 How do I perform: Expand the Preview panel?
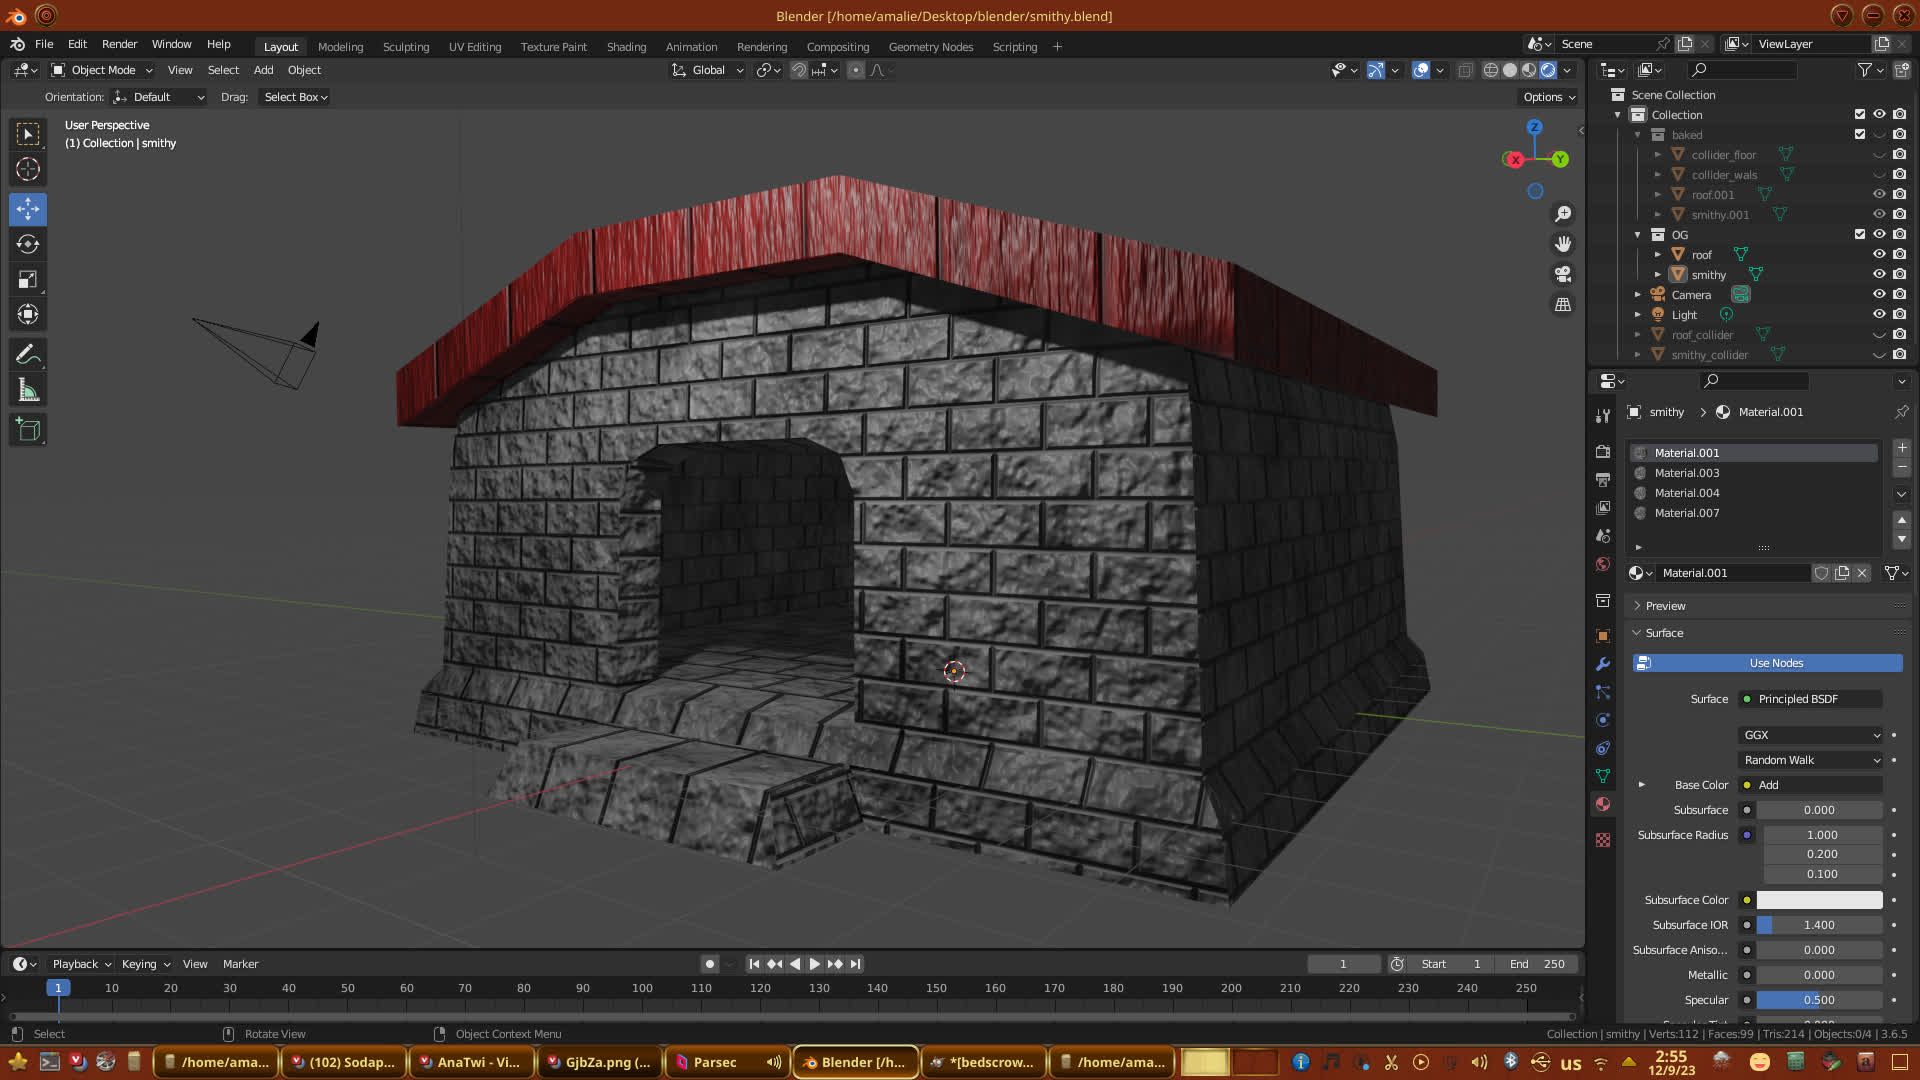(x=1665, y=606)
